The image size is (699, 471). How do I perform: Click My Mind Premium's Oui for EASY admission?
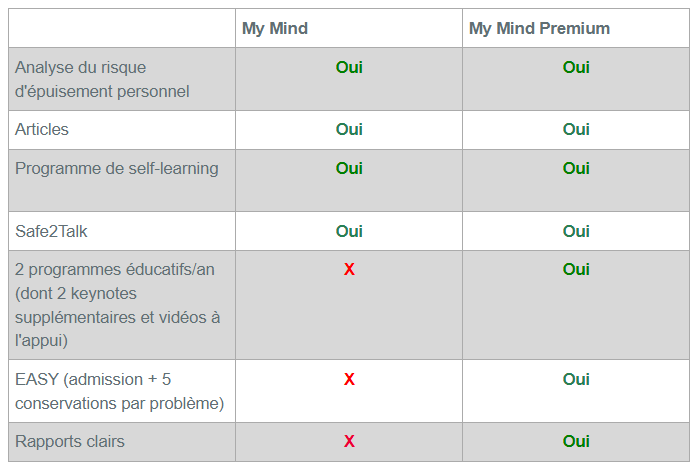[x=576, y=379]
